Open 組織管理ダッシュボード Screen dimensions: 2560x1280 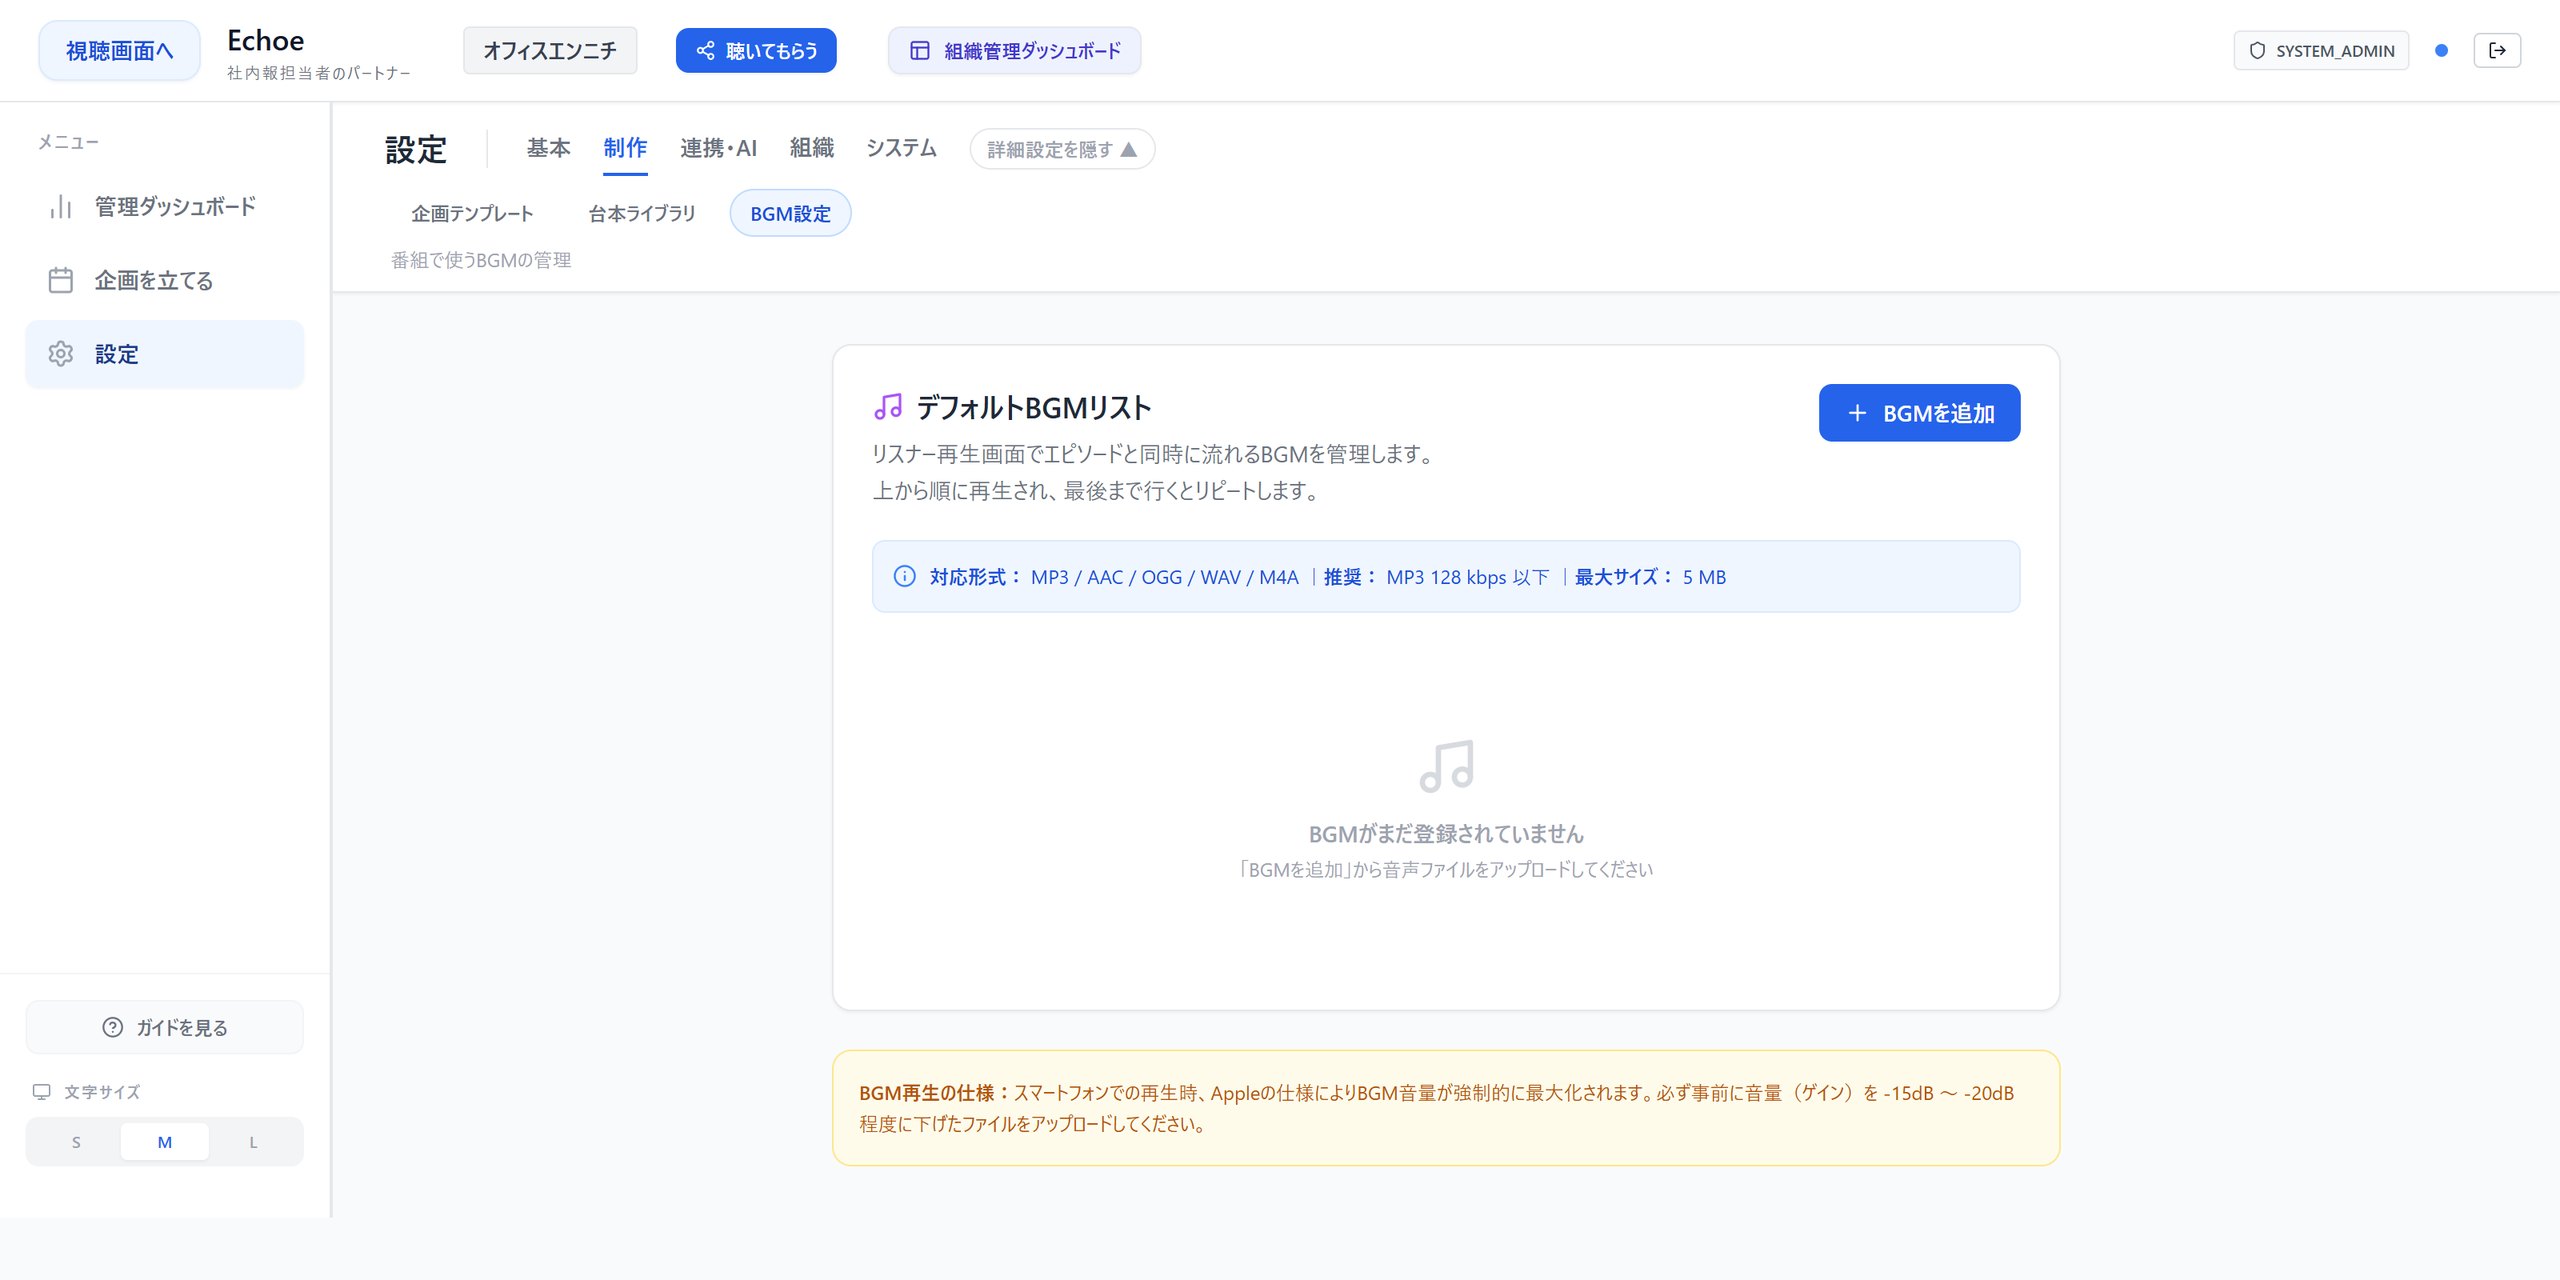coord(1014,50)
